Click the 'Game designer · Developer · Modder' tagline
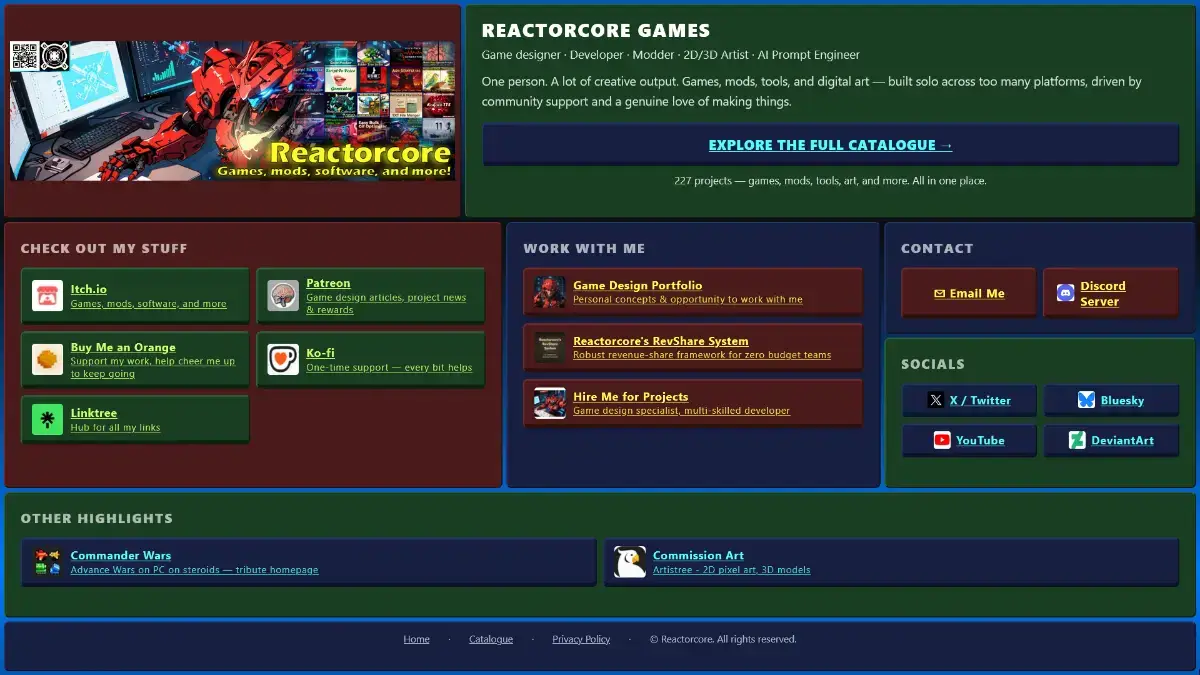Screen dimensions: 1200x675 (670, 55)
